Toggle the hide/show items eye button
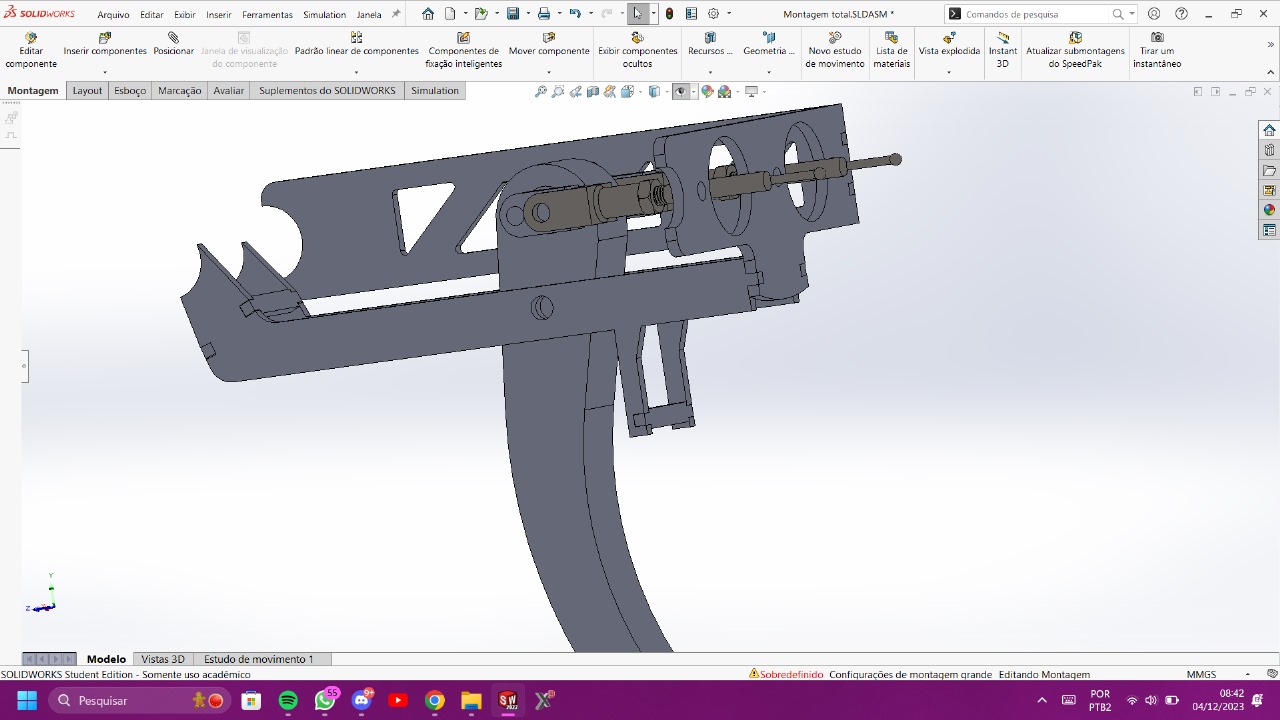 680,91
